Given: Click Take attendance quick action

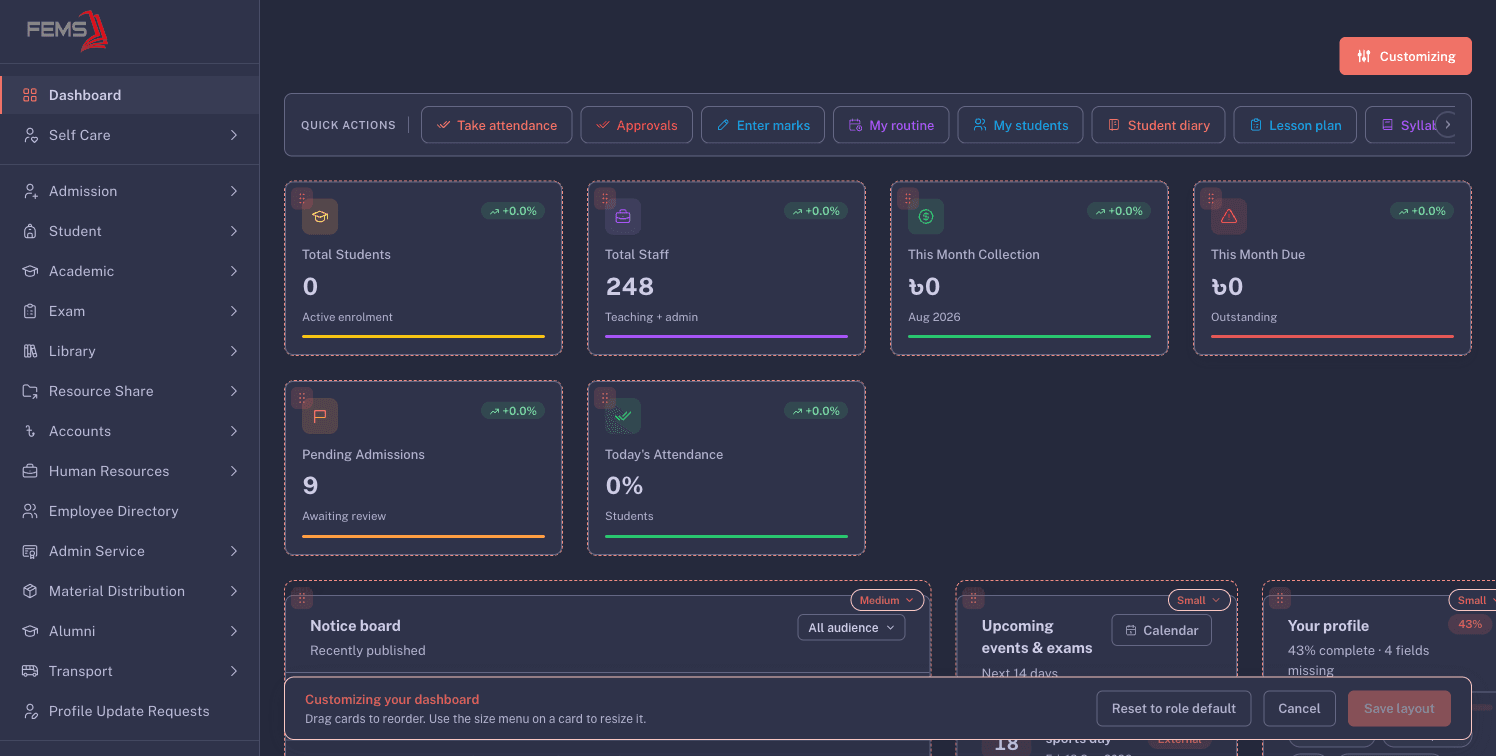Looking at the screenshot, I should click(496, 125).
